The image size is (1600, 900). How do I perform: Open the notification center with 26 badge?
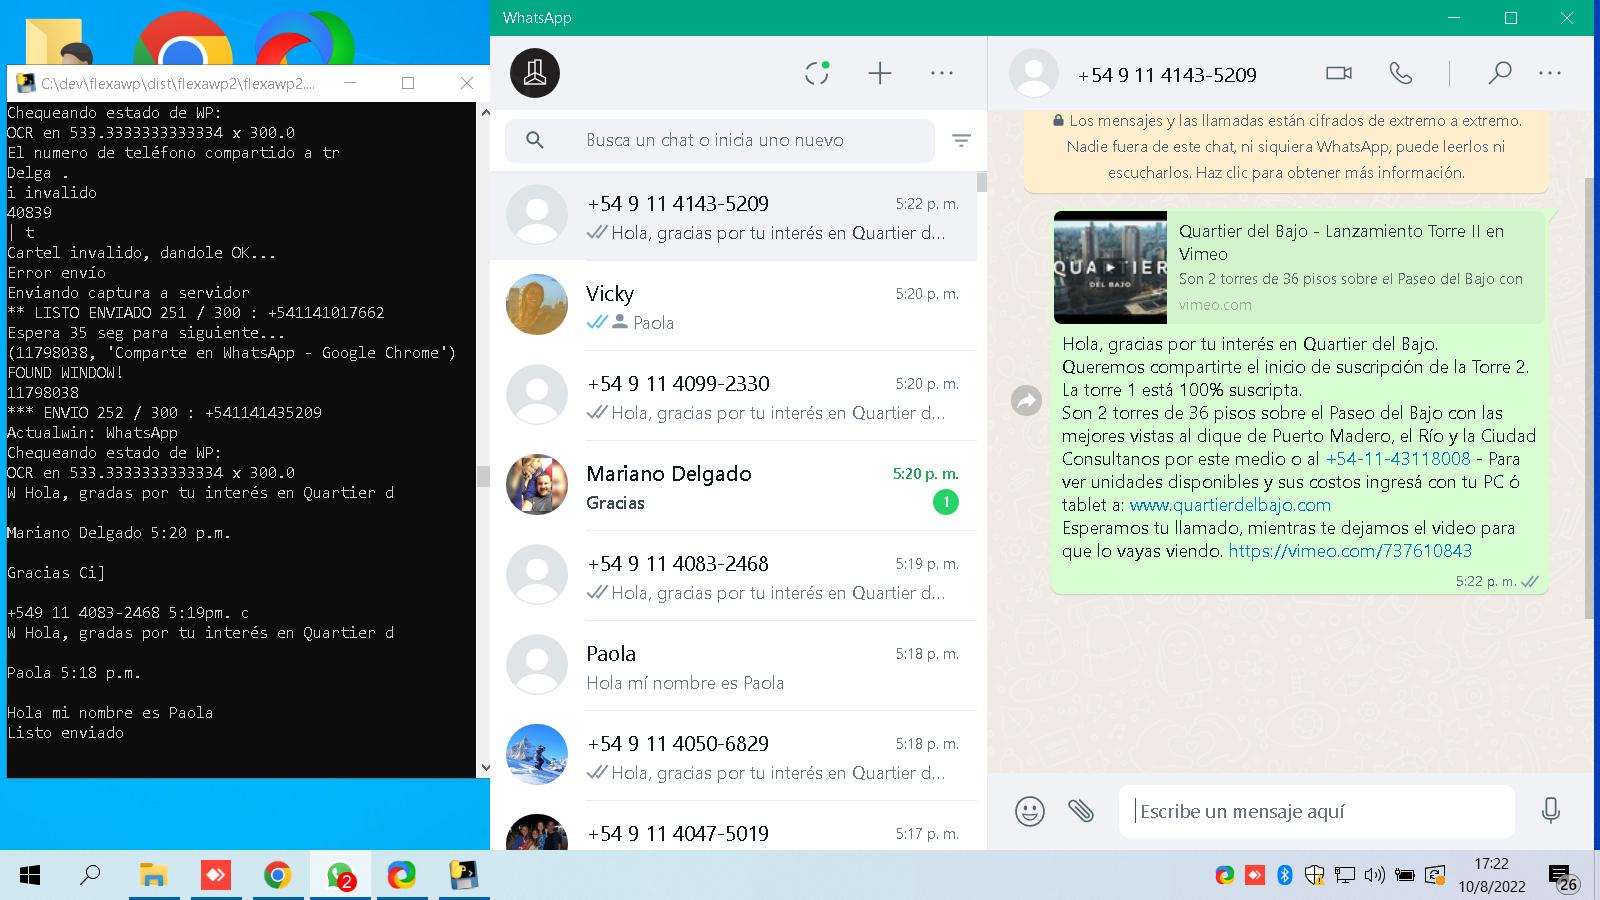[x=1563, y=878]
